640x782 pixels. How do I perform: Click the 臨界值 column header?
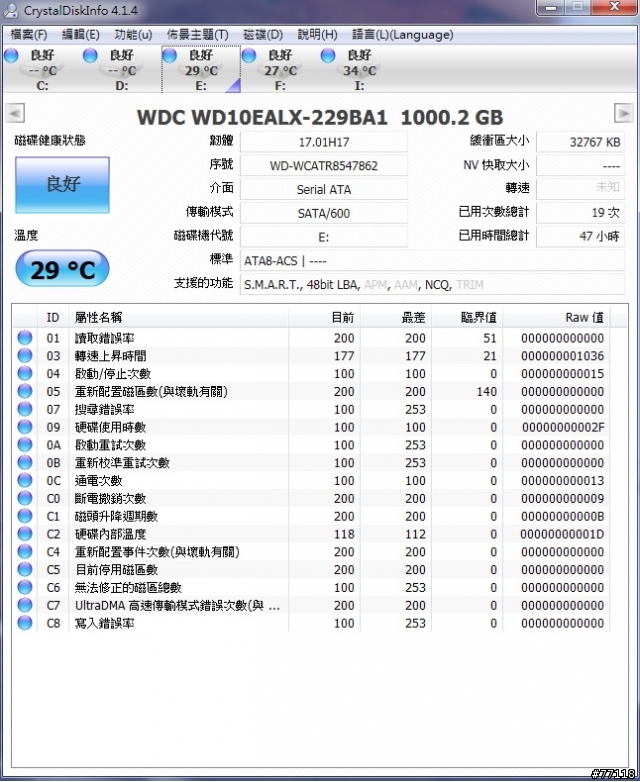point(467,317)
